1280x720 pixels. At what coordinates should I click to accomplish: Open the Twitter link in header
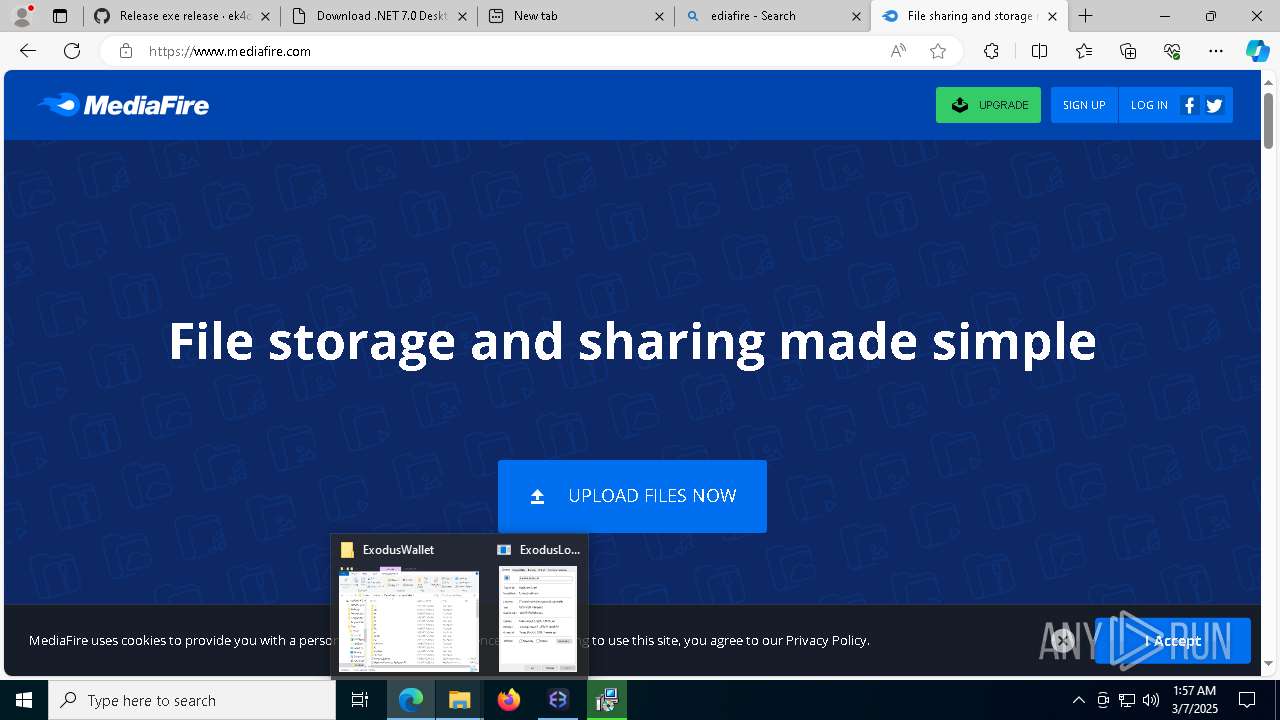click(x=1214, y=105)
